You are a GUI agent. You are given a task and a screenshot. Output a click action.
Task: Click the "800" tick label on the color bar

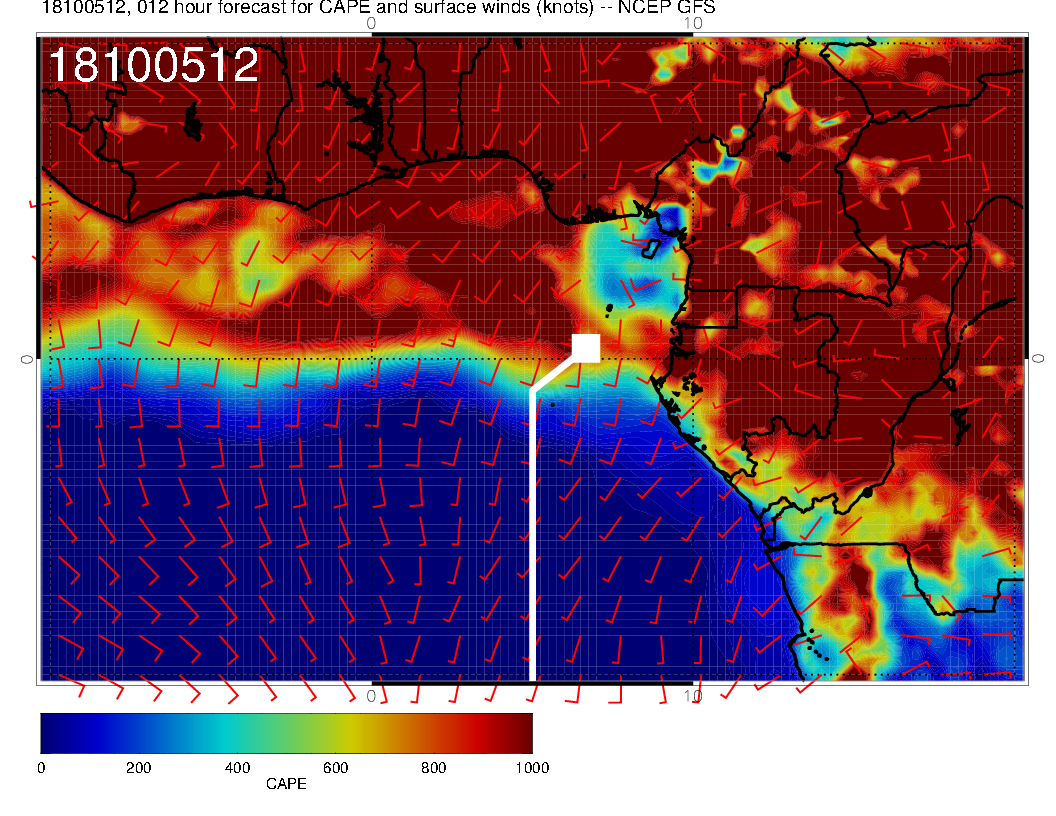click(433, 768)
